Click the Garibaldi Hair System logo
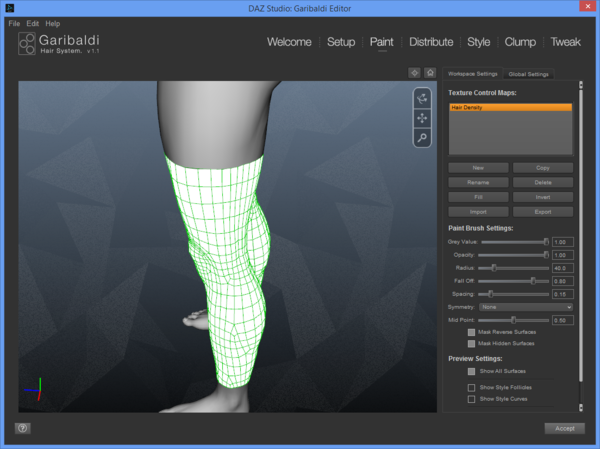 point(59,44)
